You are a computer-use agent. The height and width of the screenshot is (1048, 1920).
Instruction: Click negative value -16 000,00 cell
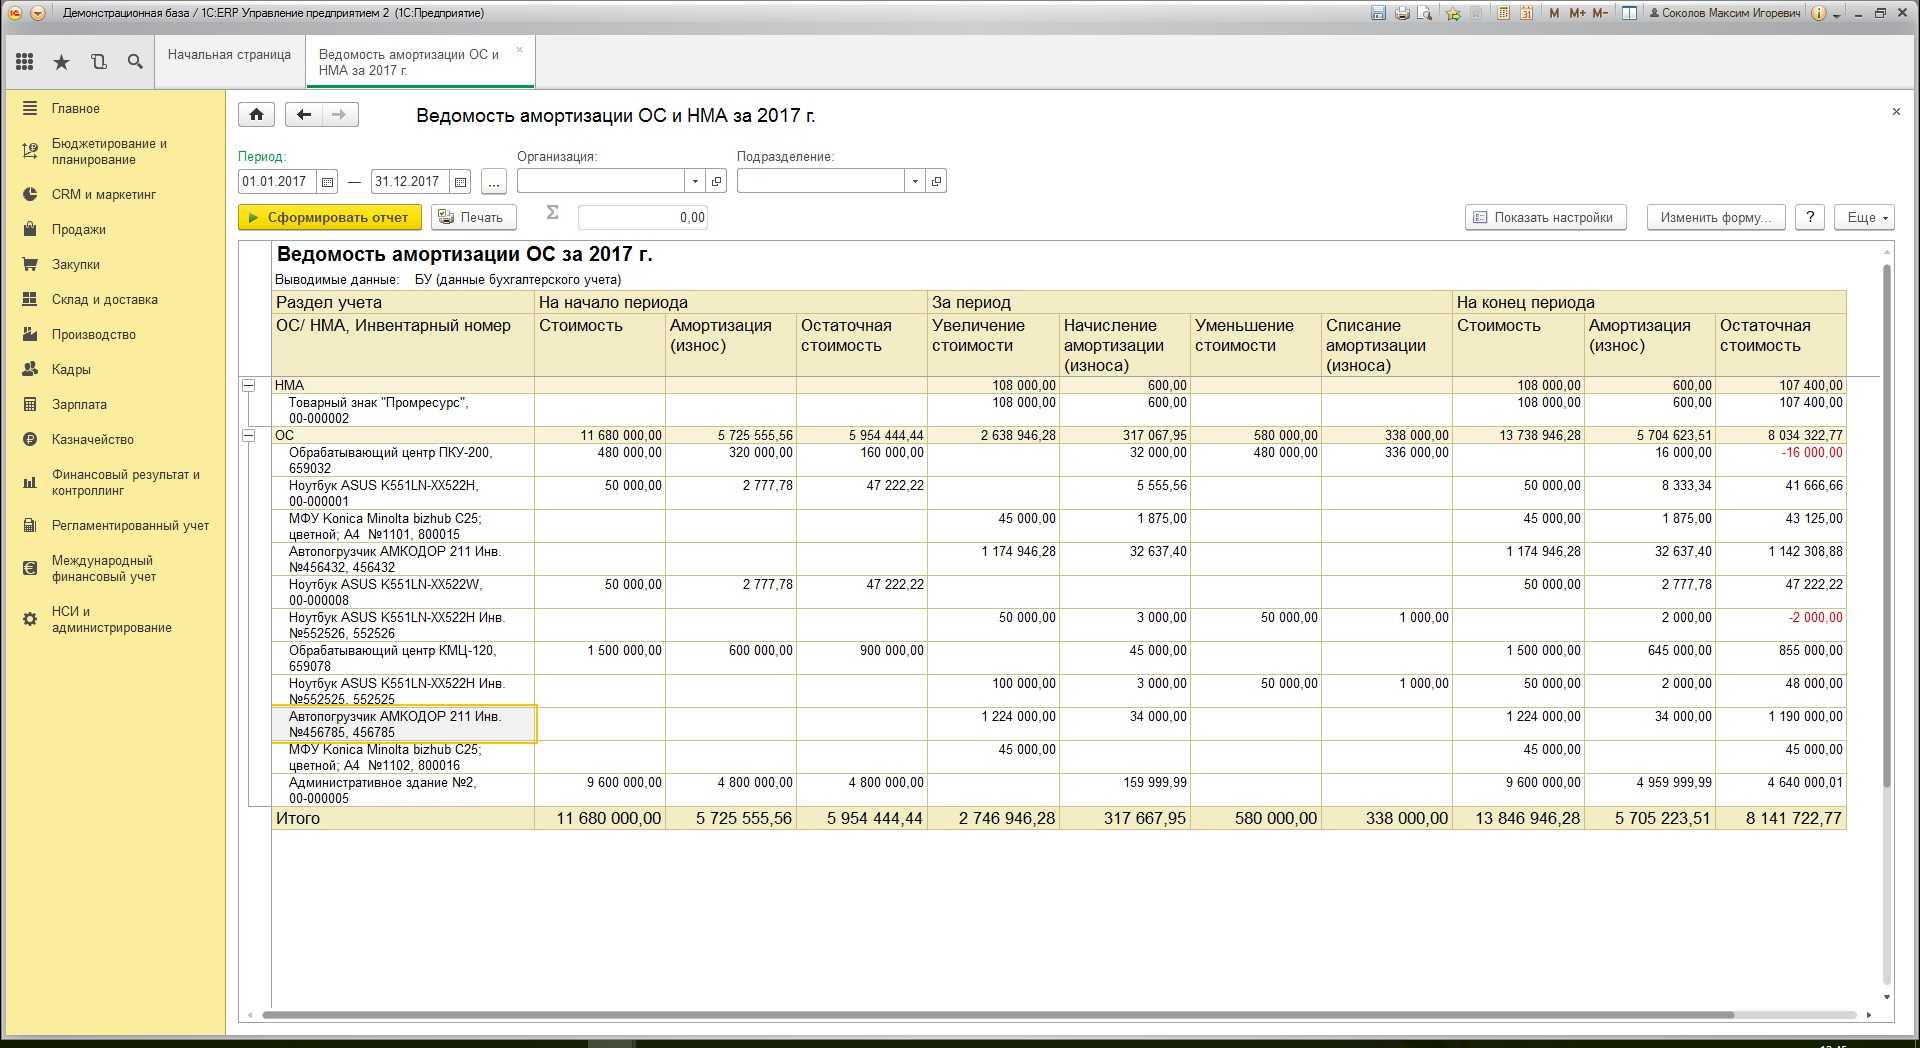click(x=1780, y=460)
